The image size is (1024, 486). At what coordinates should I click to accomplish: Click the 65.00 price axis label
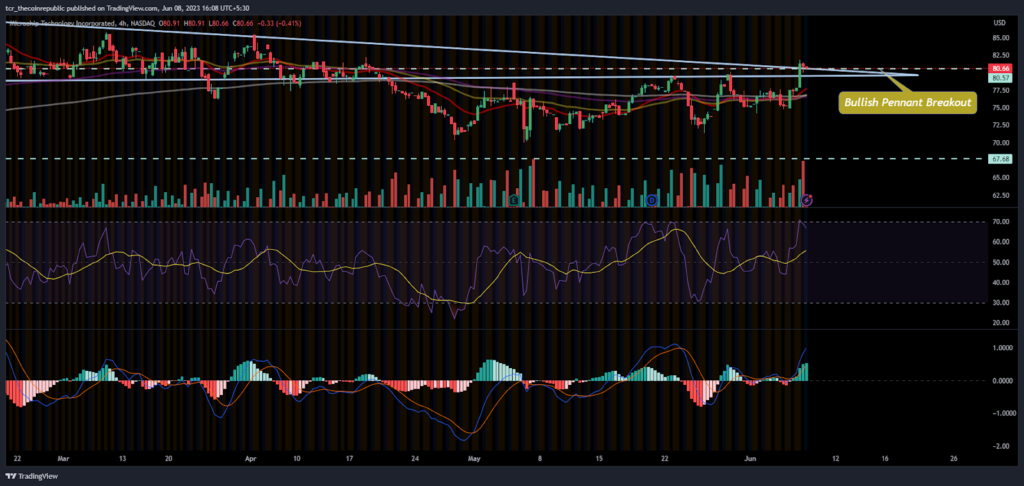pyautogui.click(x=1000, y=178)
